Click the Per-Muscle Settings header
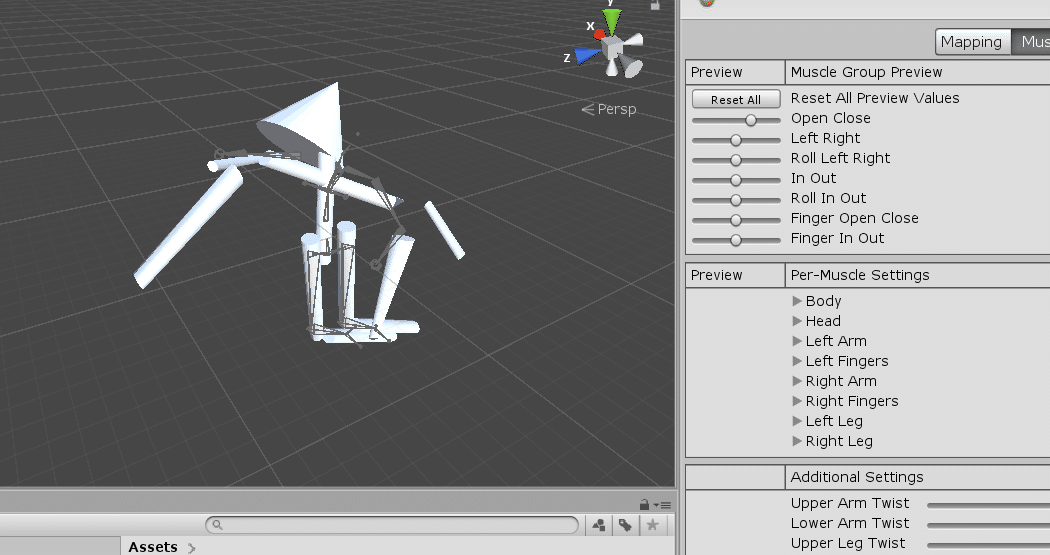 coord(860,275)
